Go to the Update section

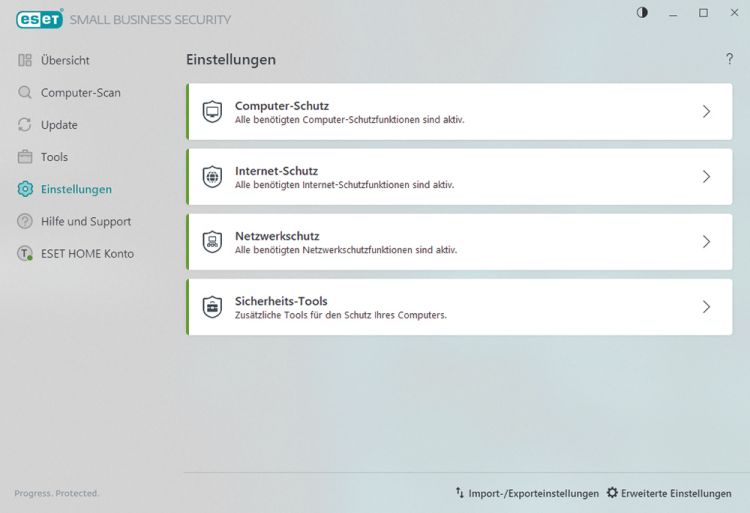pyautogui.click(x=59, y=125)
